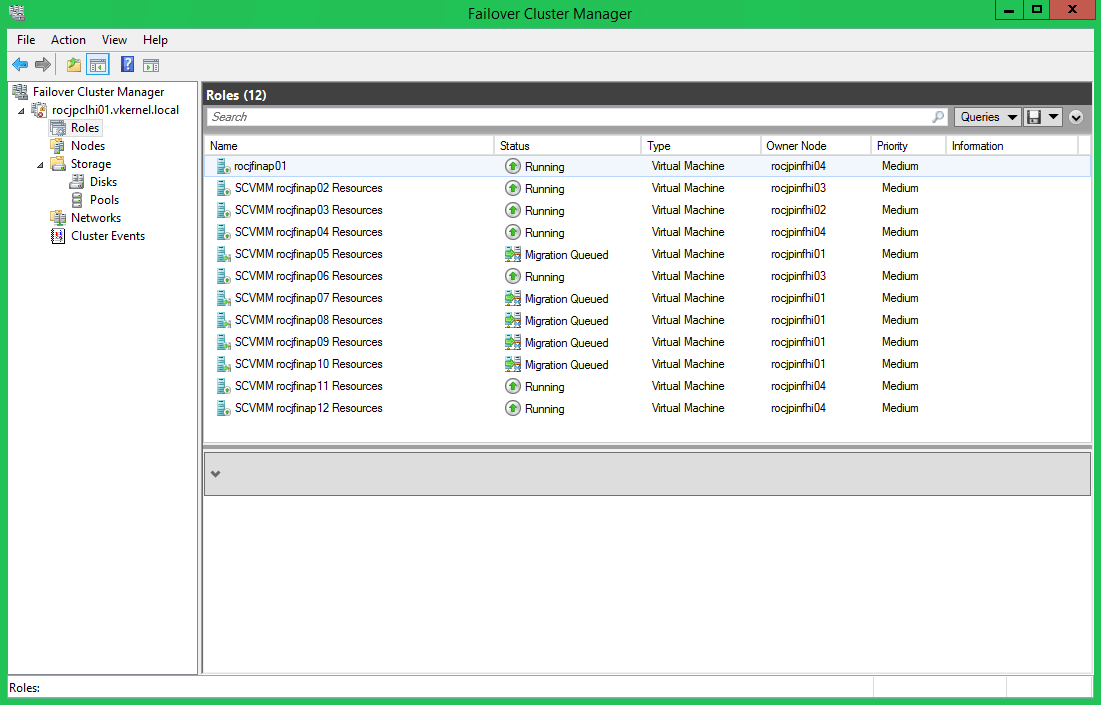Screen dimensions: 1101x705
Task: Click Medium priority for rocjfinap12
Action: (x=900, y=408)
